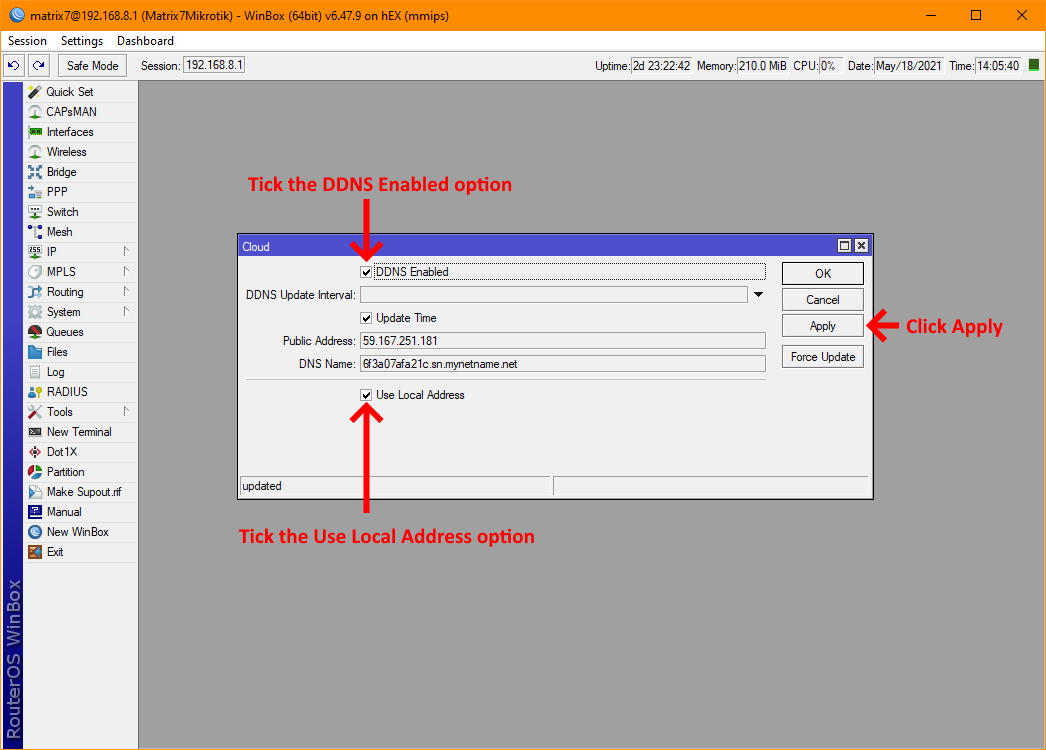Screen dimensions: 1046x750
Task: Expand the DDNS Update Interval arrow
Action: (758, 295)
